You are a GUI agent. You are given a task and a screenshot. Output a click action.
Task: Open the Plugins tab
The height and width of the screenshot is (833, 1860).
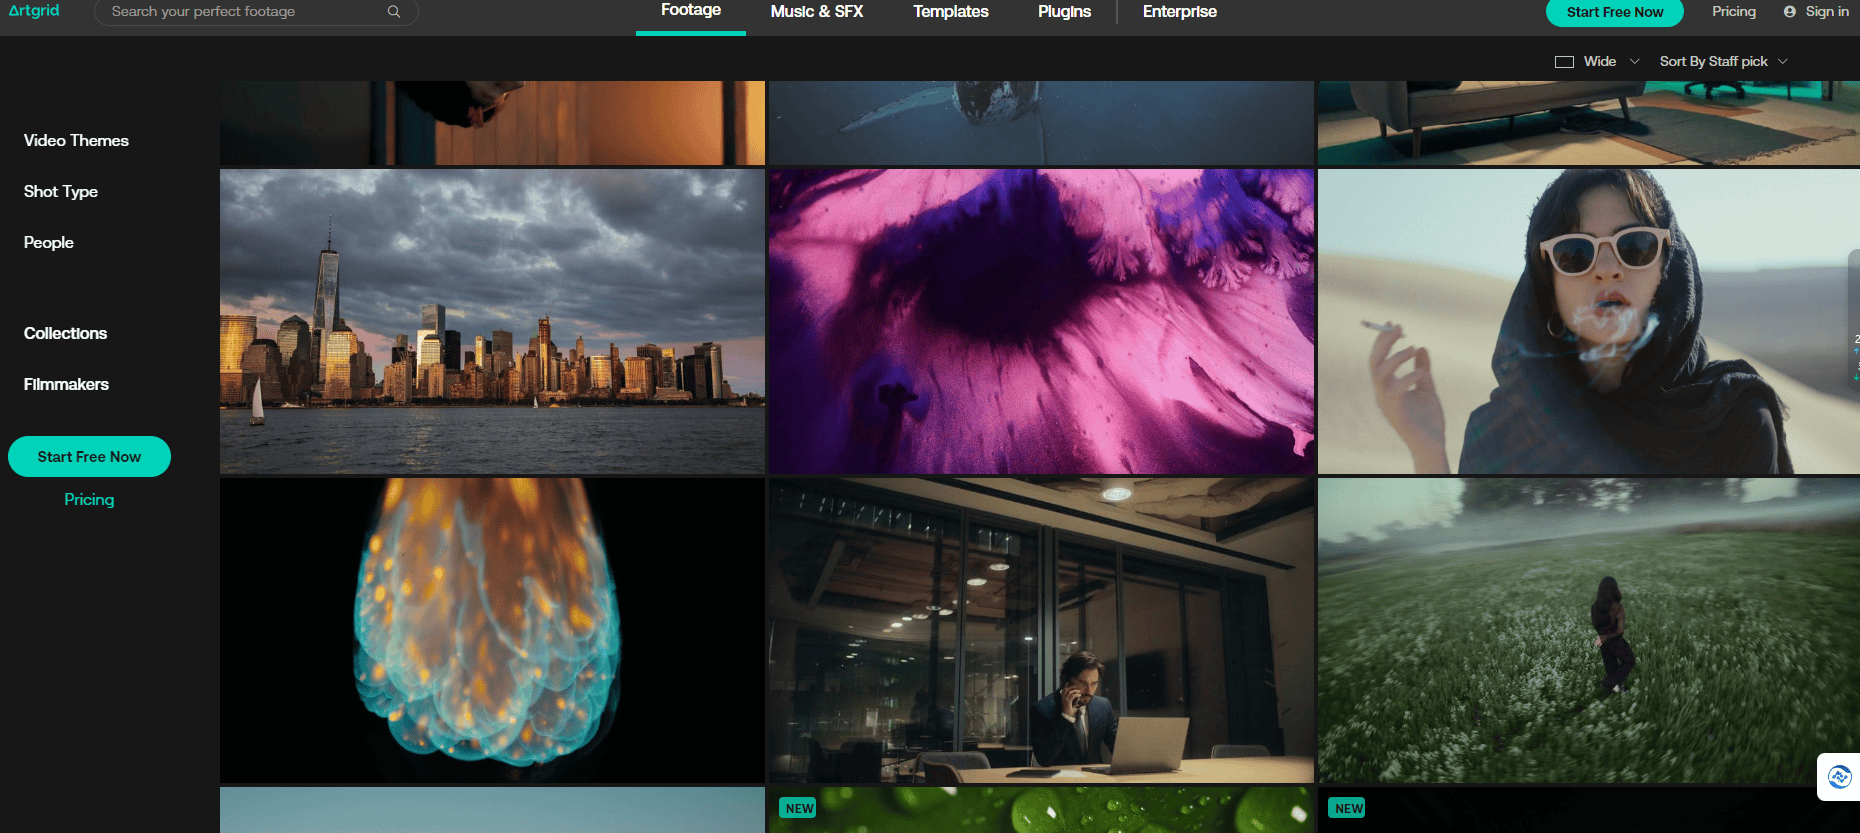1064,12
